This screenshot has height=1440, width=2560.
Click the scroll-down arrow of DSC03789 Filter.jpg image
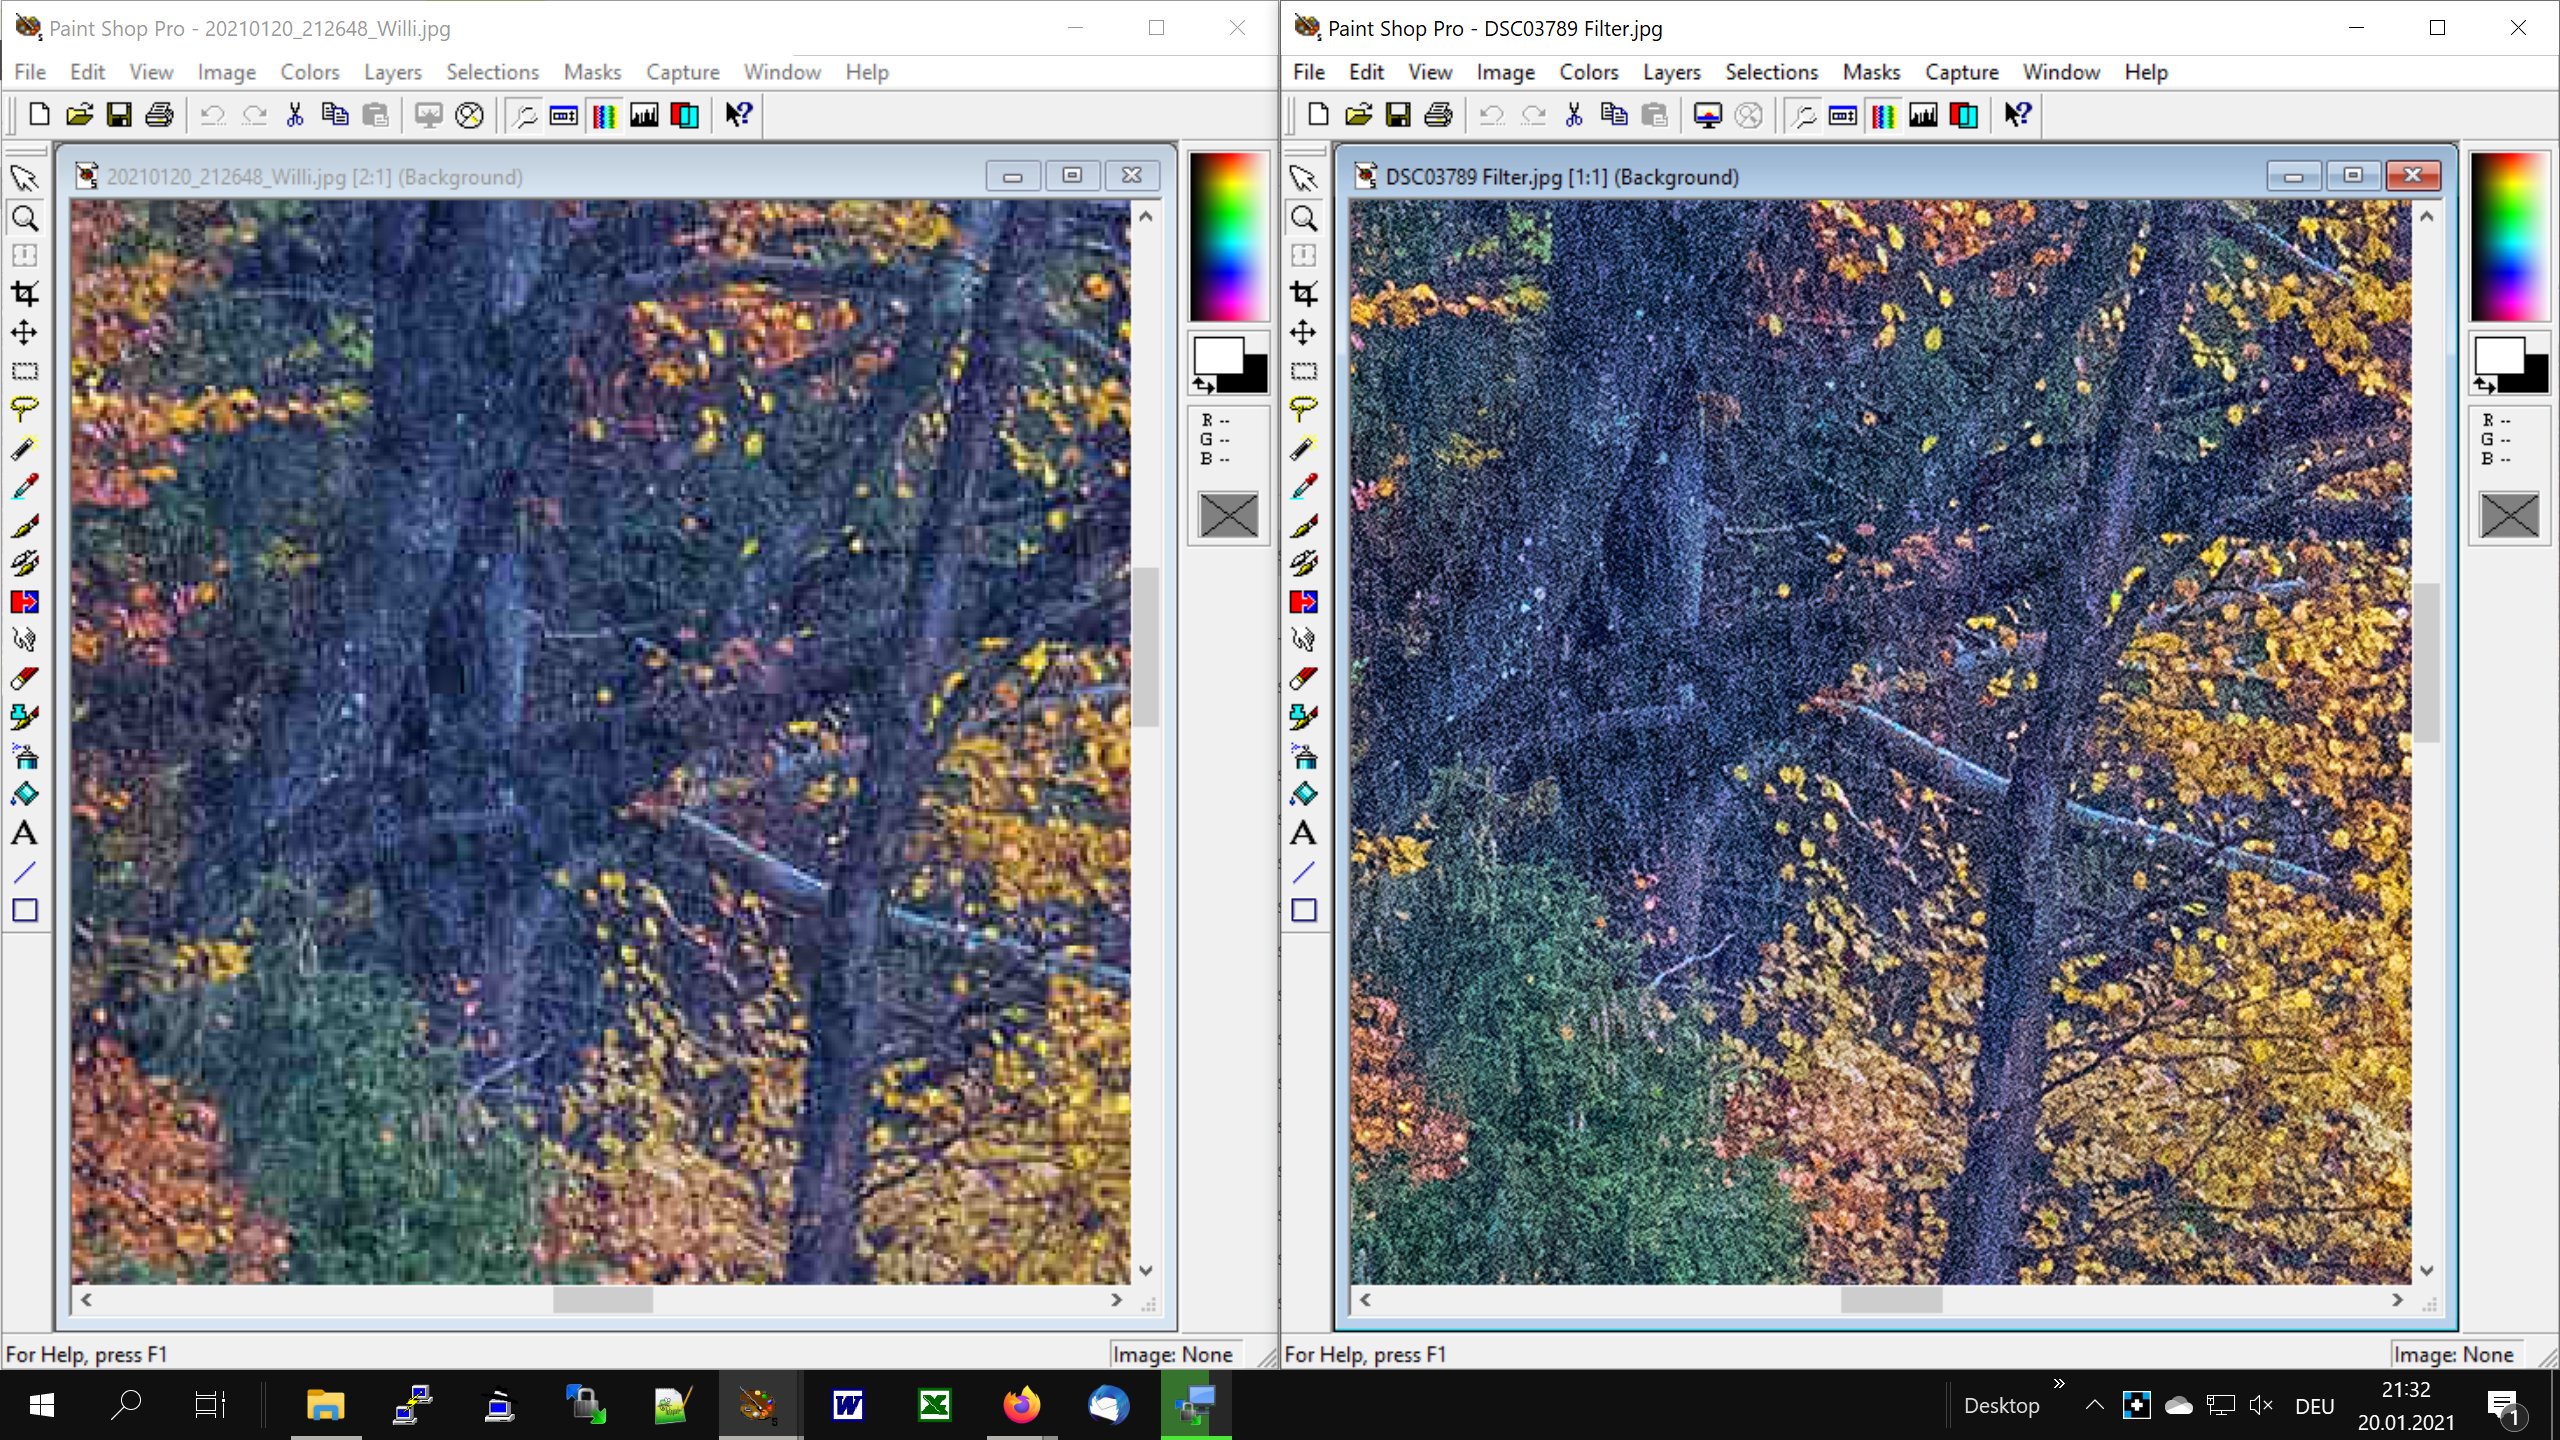(x=2426, y=1270)
